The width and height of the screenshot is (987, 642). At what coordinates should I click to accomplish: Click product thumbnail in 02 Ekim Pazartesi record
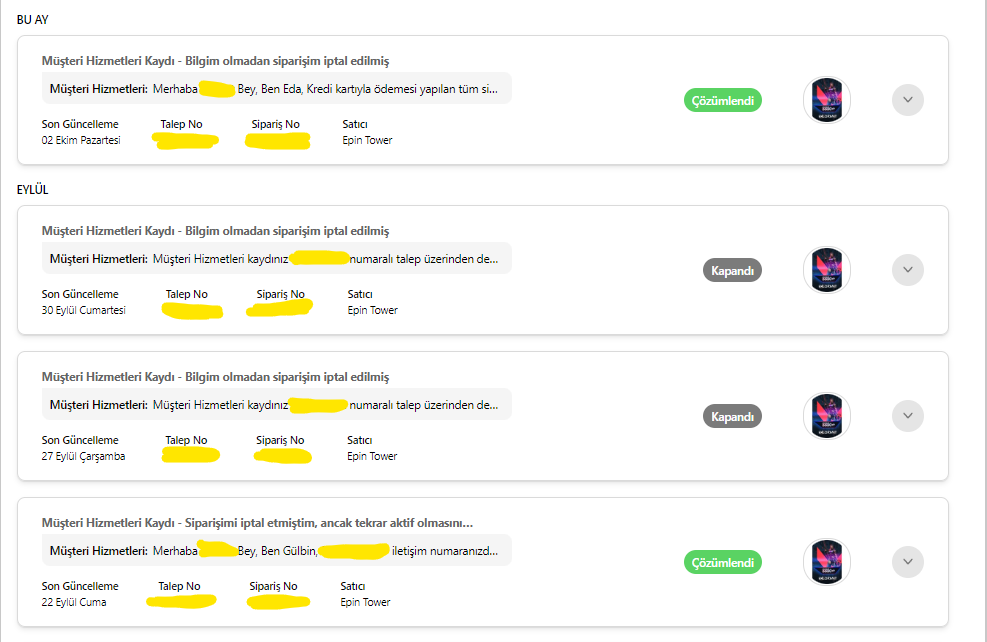(827, 100)
